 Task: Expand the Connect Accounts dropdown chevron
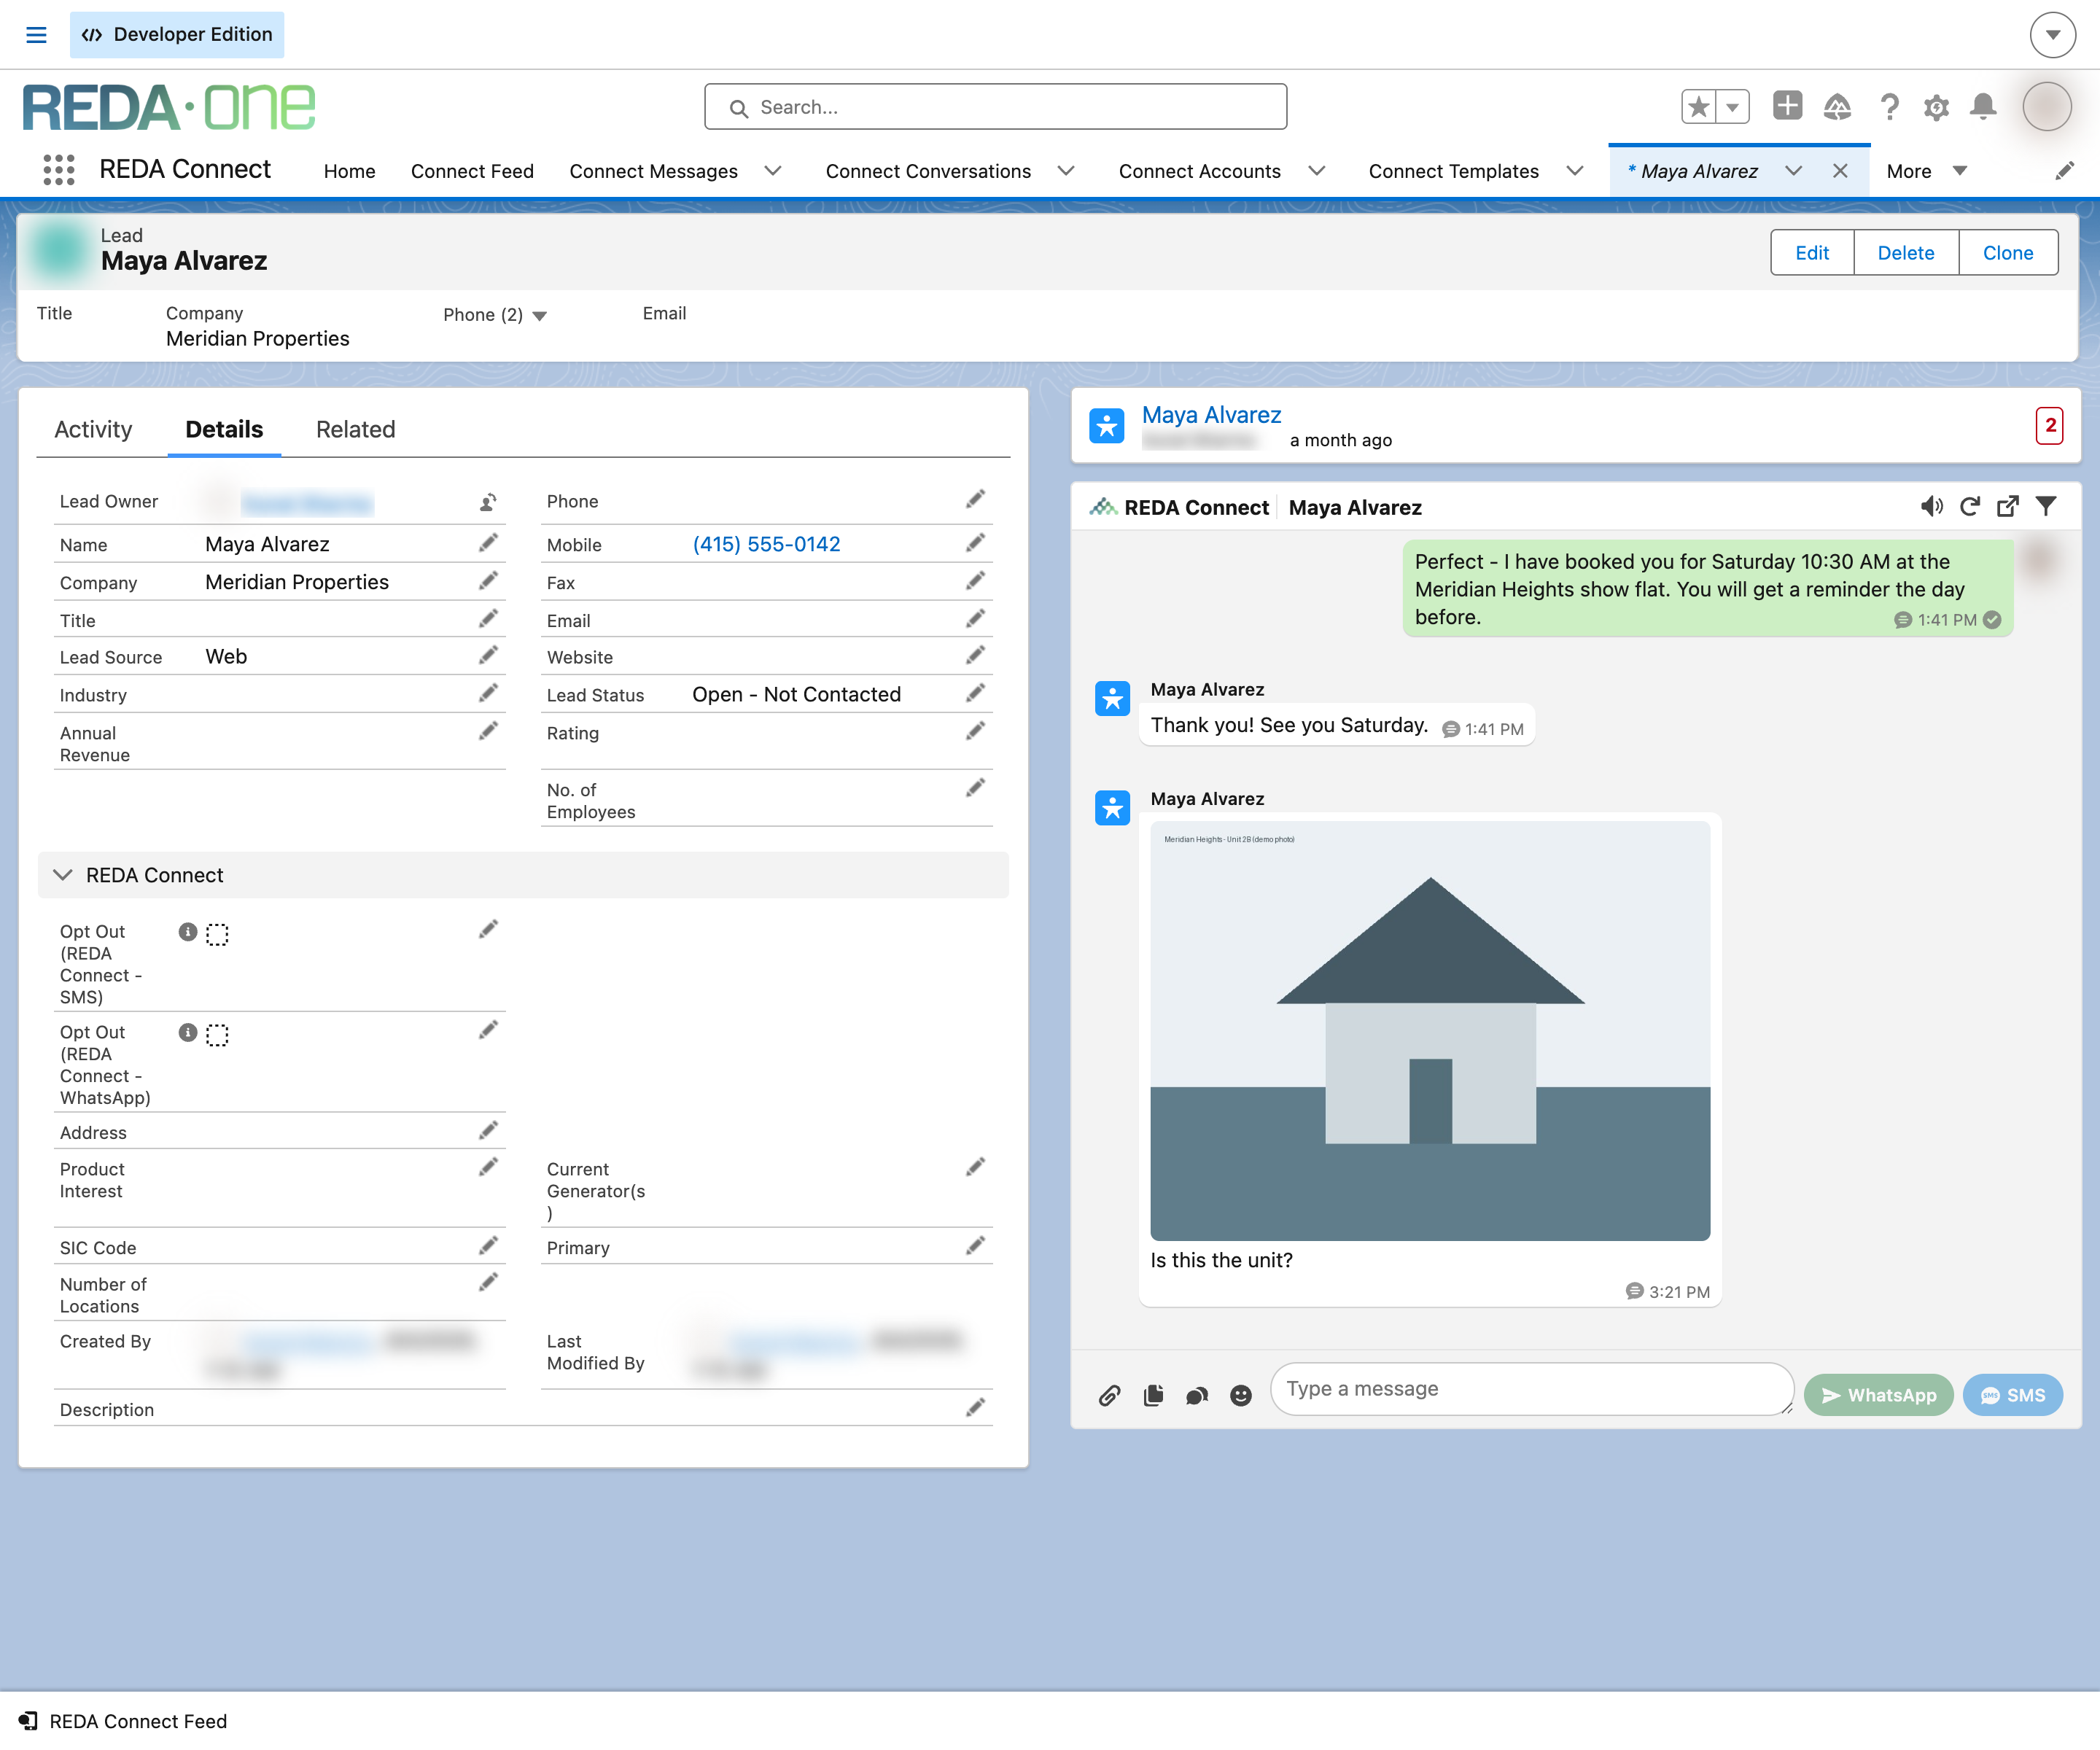(1317, 171)
